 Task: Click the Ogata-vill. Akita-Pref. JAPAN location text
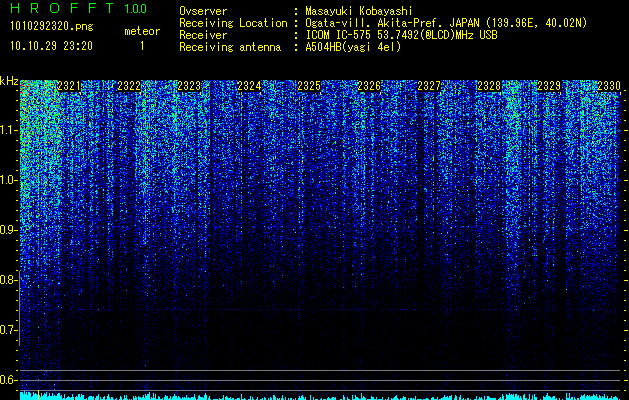coord(446,23)
